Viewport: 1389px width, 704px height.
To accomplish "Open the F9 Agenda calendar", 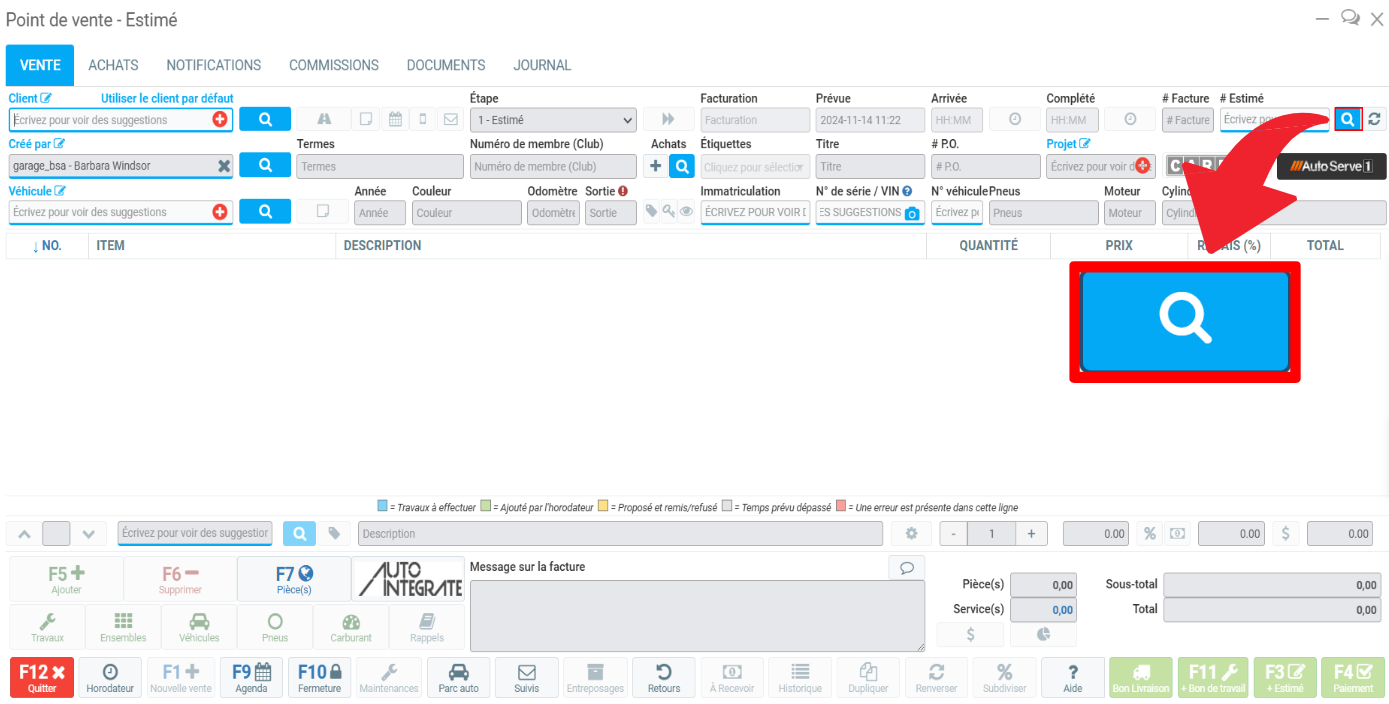I will [251, 677].
